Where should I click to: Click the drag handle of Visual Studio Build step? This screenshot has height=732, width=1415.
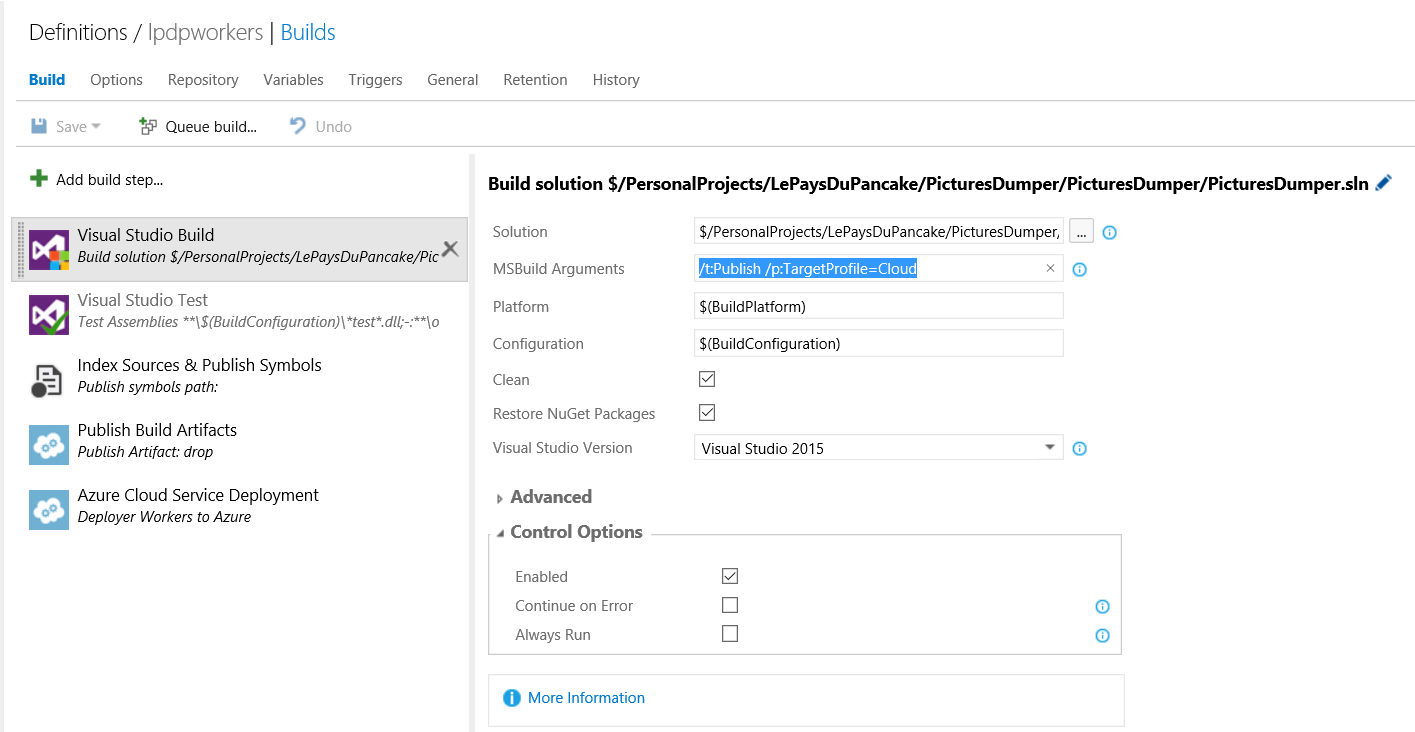pos(20,250)
